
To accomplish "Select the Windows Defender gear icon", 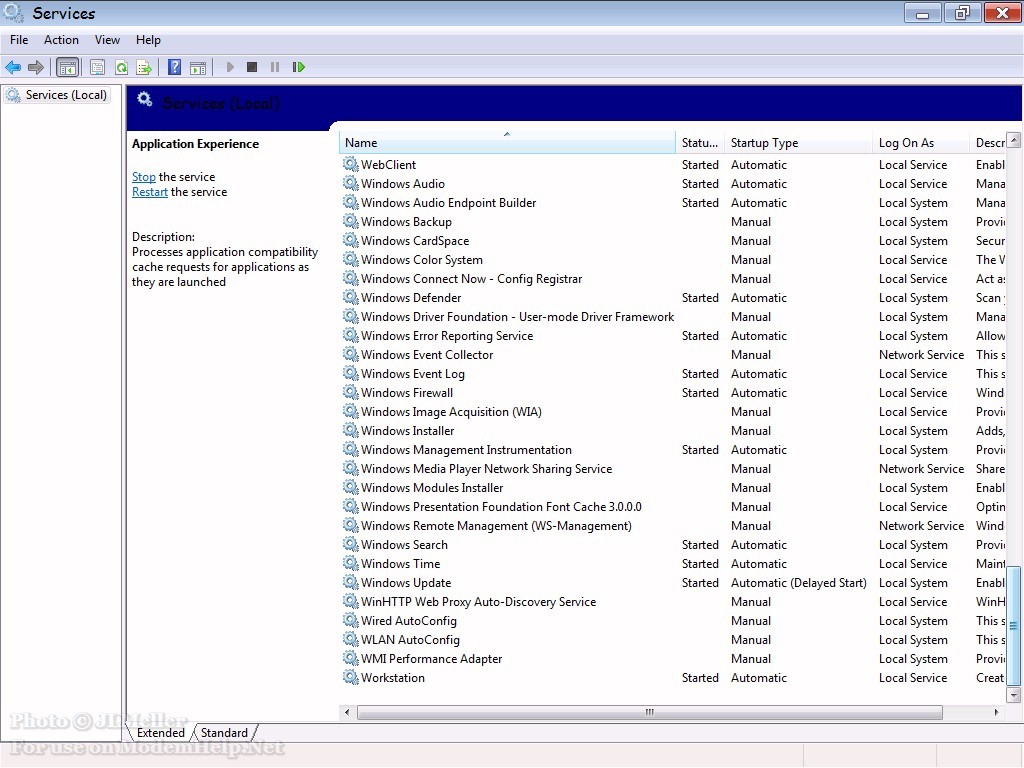I will [351, 297].
